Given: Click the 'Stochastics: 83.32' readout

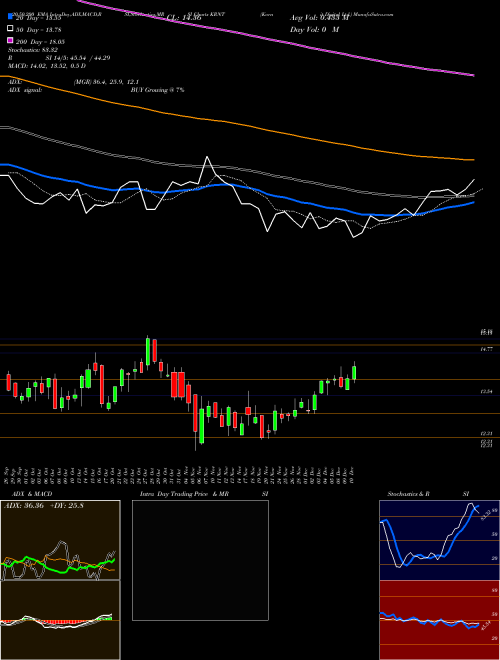Looking at the screenshot, I should (33, 50).
